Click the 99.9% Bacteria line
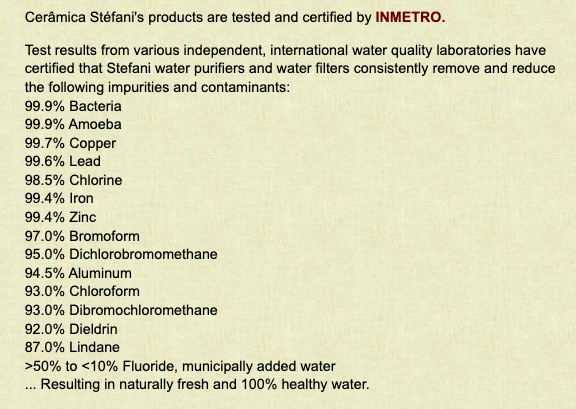 pos(73,106)
